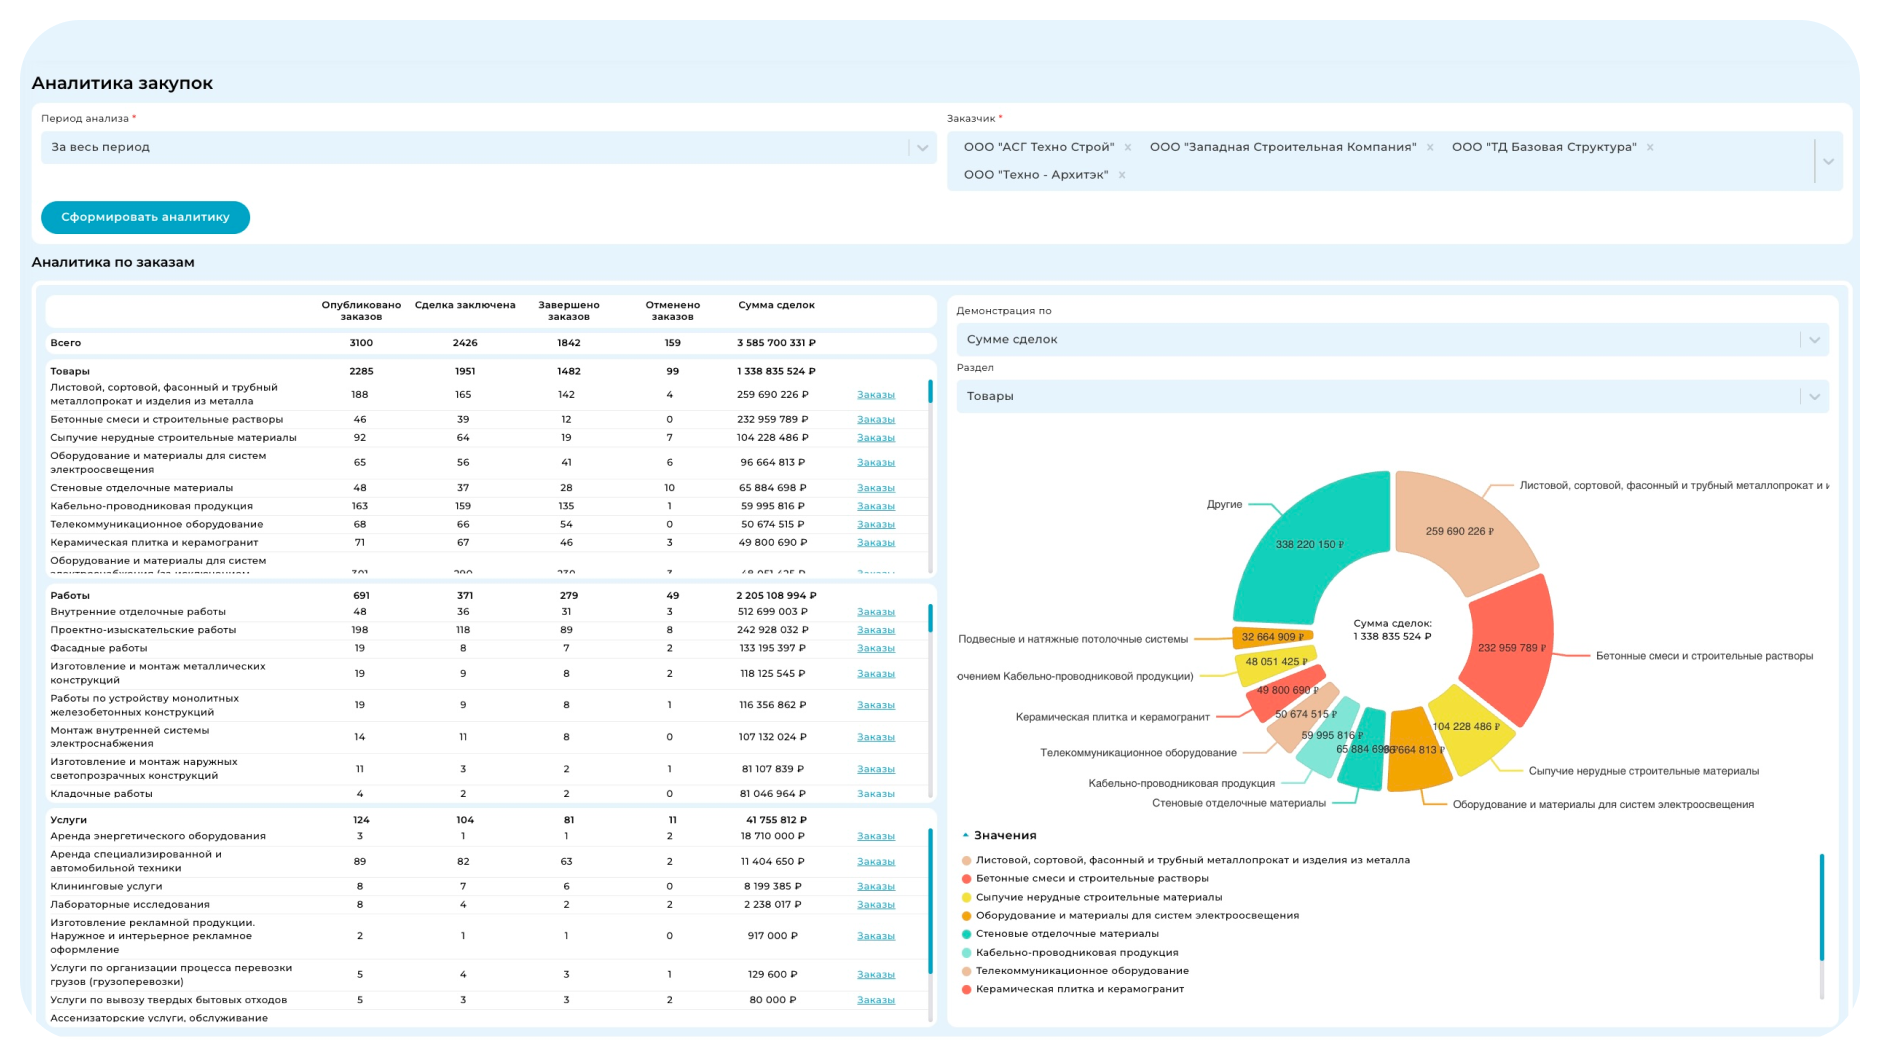The image size is (1880, 1060).
Task: Toggle Сыпучие нерудные материалы legend marker
Action: coord(966,898)
